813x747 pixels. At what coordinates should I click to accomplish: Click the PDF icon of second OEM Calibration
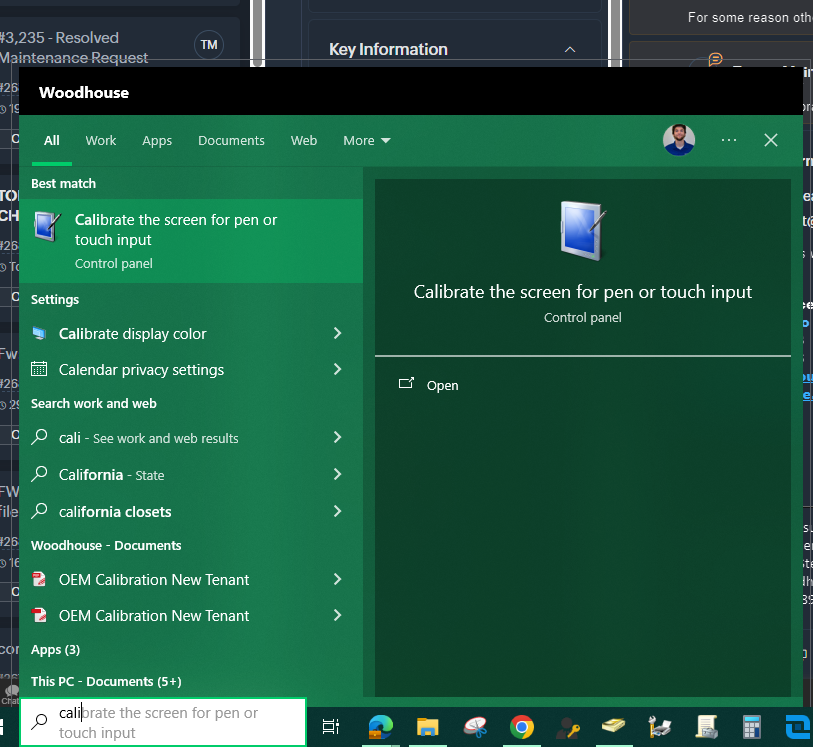coord(39,615)
